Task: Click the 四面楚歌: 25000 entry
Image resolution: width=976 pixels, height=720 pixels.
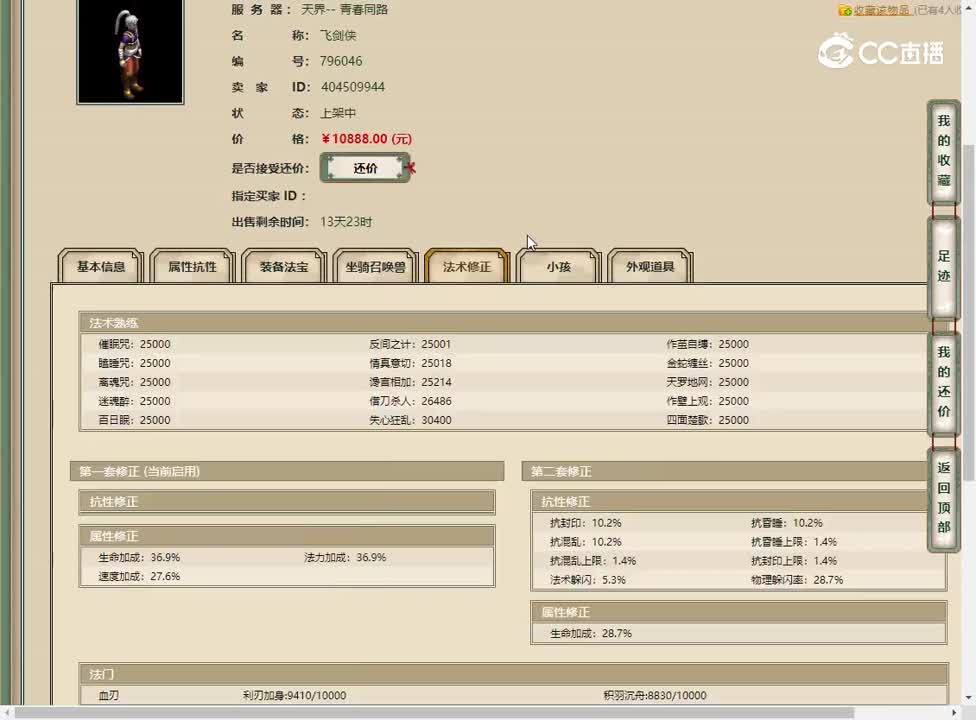Action: pyautogui.click(x=707, y=420)
